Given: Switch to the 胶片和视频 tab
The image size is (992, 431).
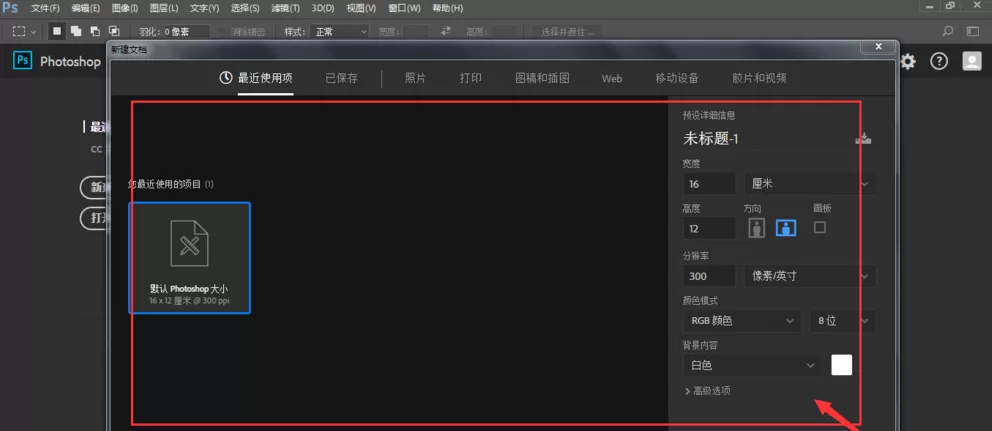Looking at the screenshot, I should 759,78.
